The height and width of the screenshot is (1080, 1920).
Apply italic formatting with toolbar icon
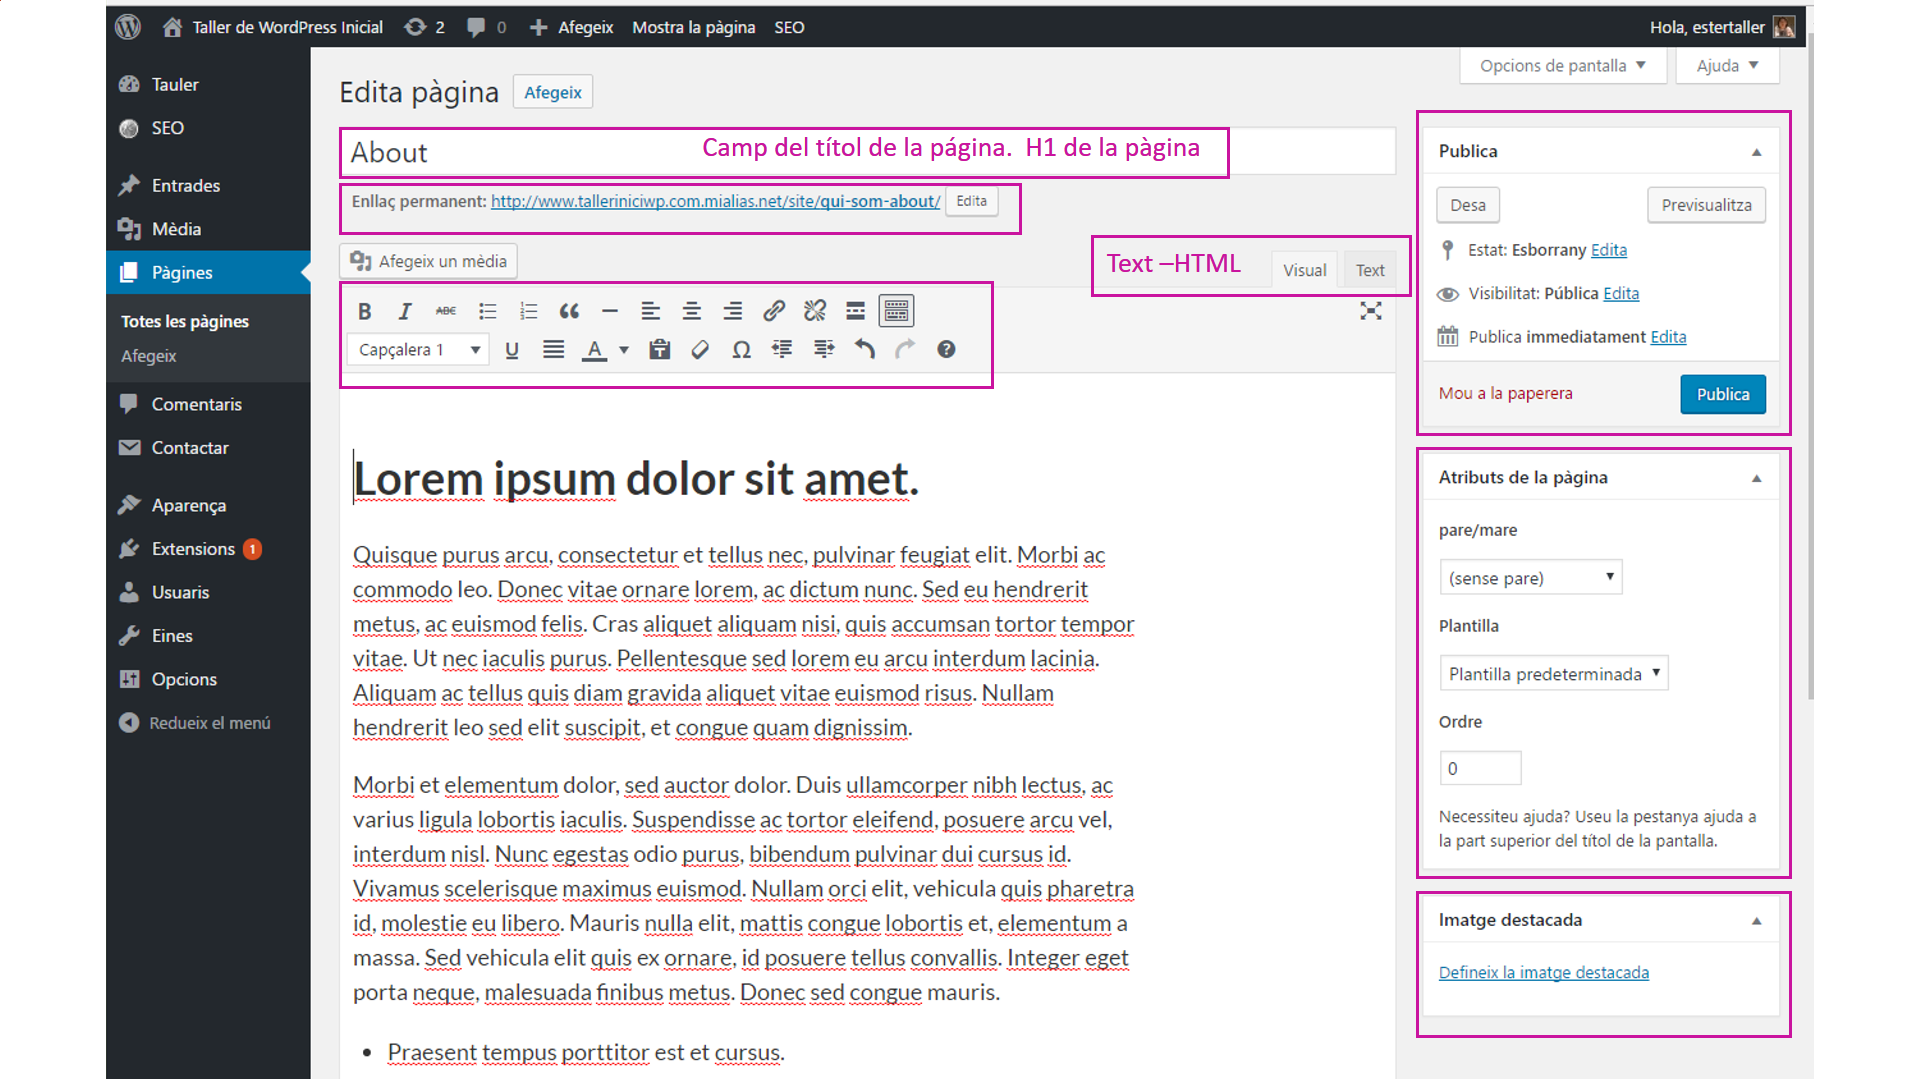[405, 311]
